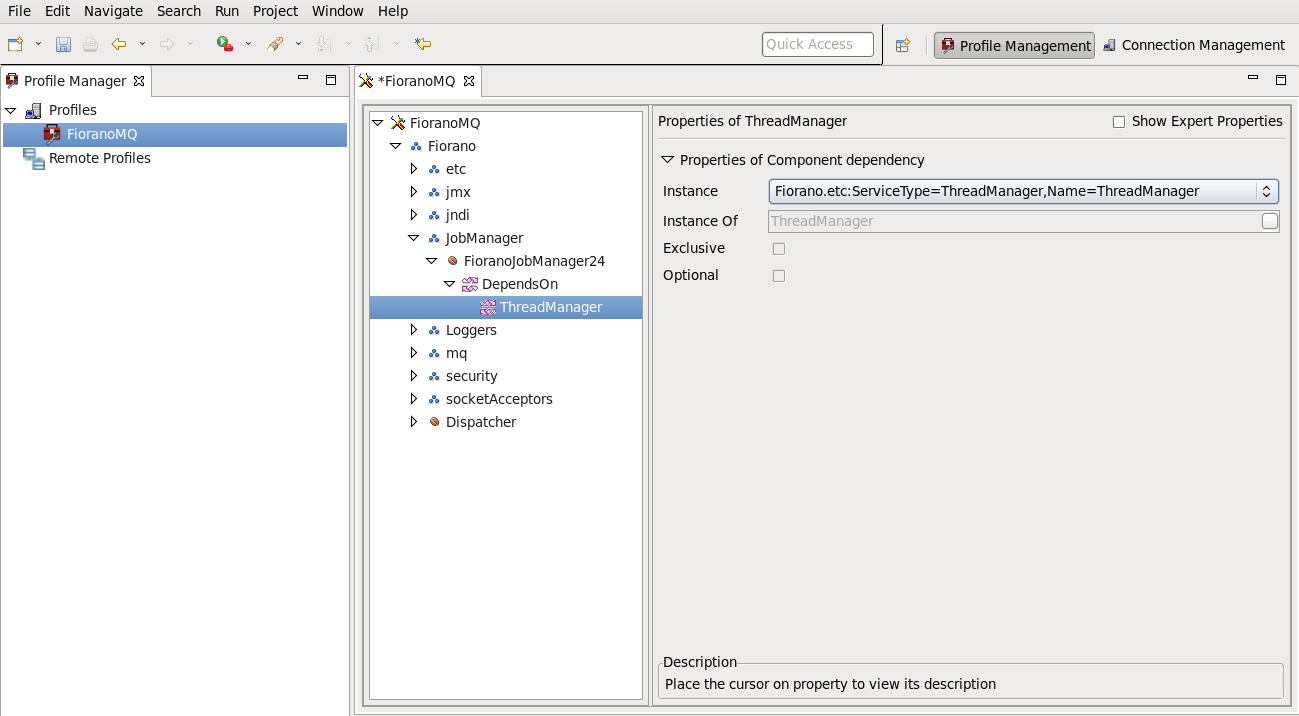Select the ThreadManager tree item
The width and height of the screenshot is (1299, 716).
tap(506, 307)
